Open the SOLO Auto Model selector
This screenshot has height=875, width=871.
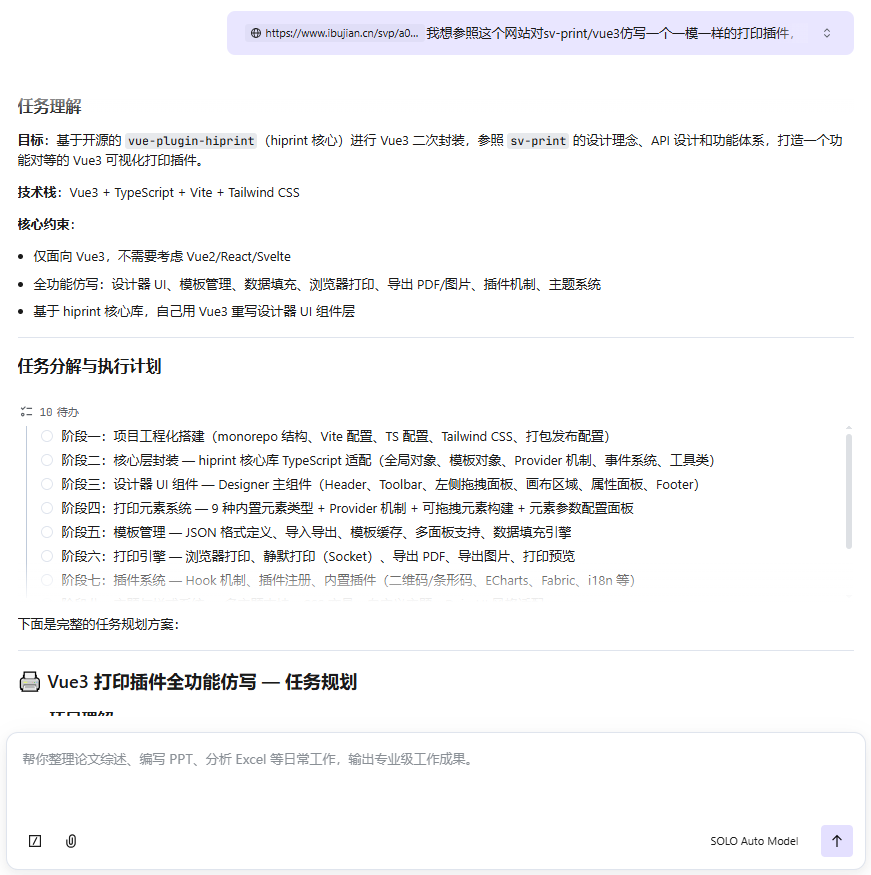pos(754,841)
